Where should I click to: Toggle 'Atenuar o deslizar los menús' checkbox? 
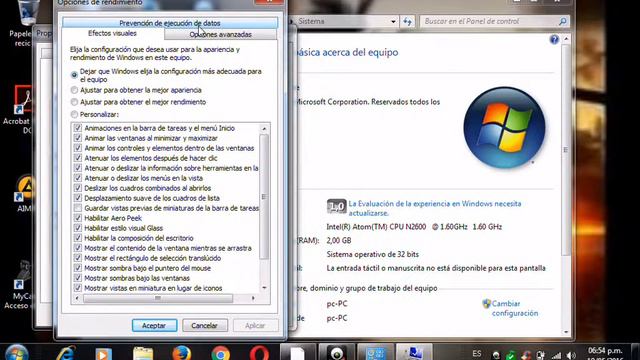coord(78,178)
